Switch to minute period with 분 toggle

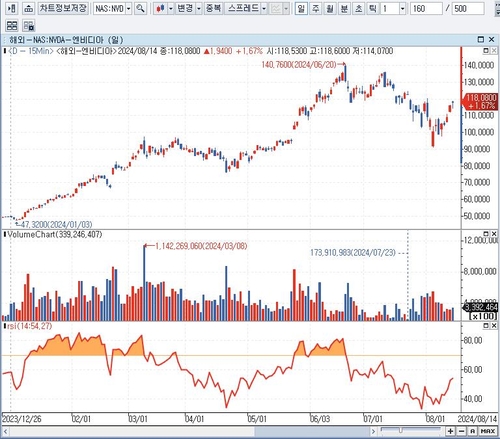pyautogui.click(x=344, y=8)
